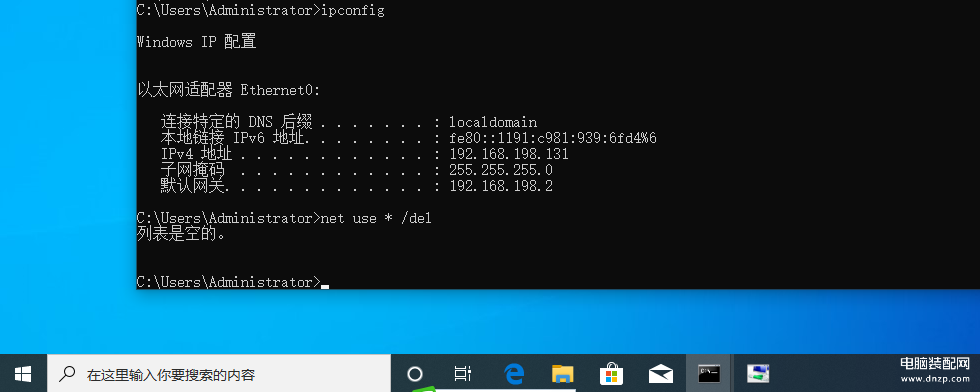Click the IPv4 address 192.168.198.131
Image resolution: width=980 pixels, height=392 pixels.
pos(509,154)
